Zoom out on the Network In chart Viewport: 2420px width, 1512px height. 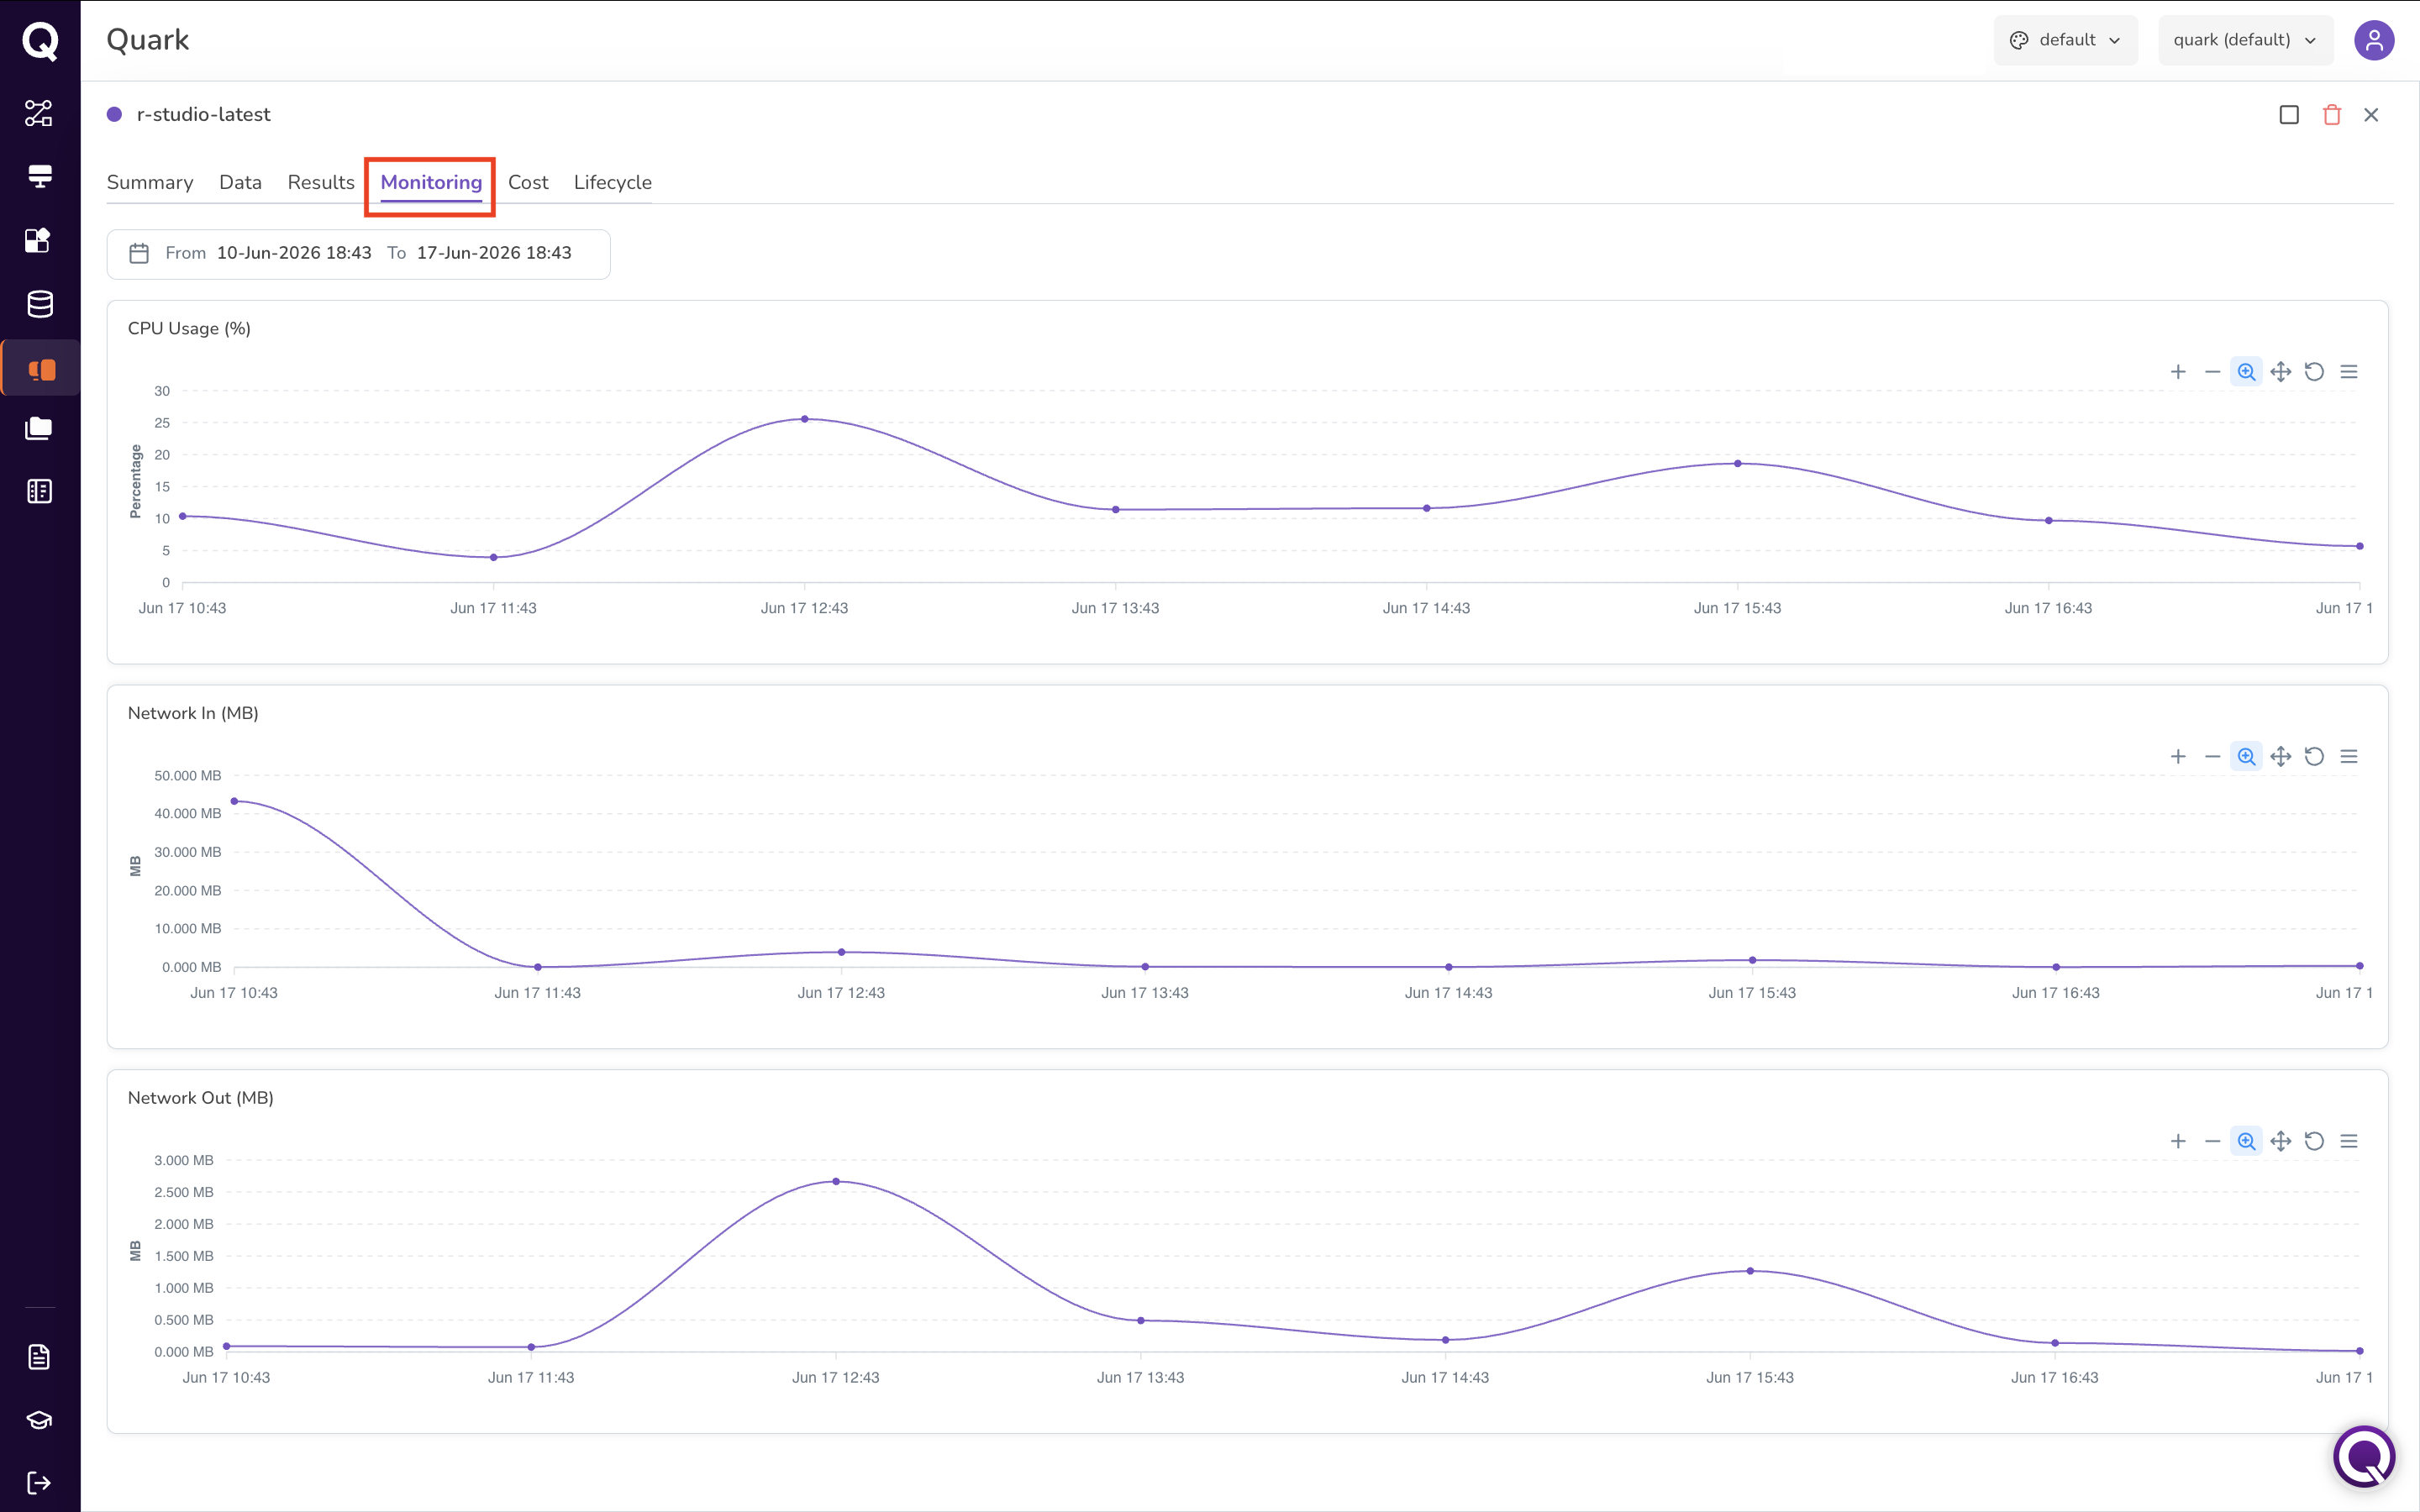click(2212, 757)
